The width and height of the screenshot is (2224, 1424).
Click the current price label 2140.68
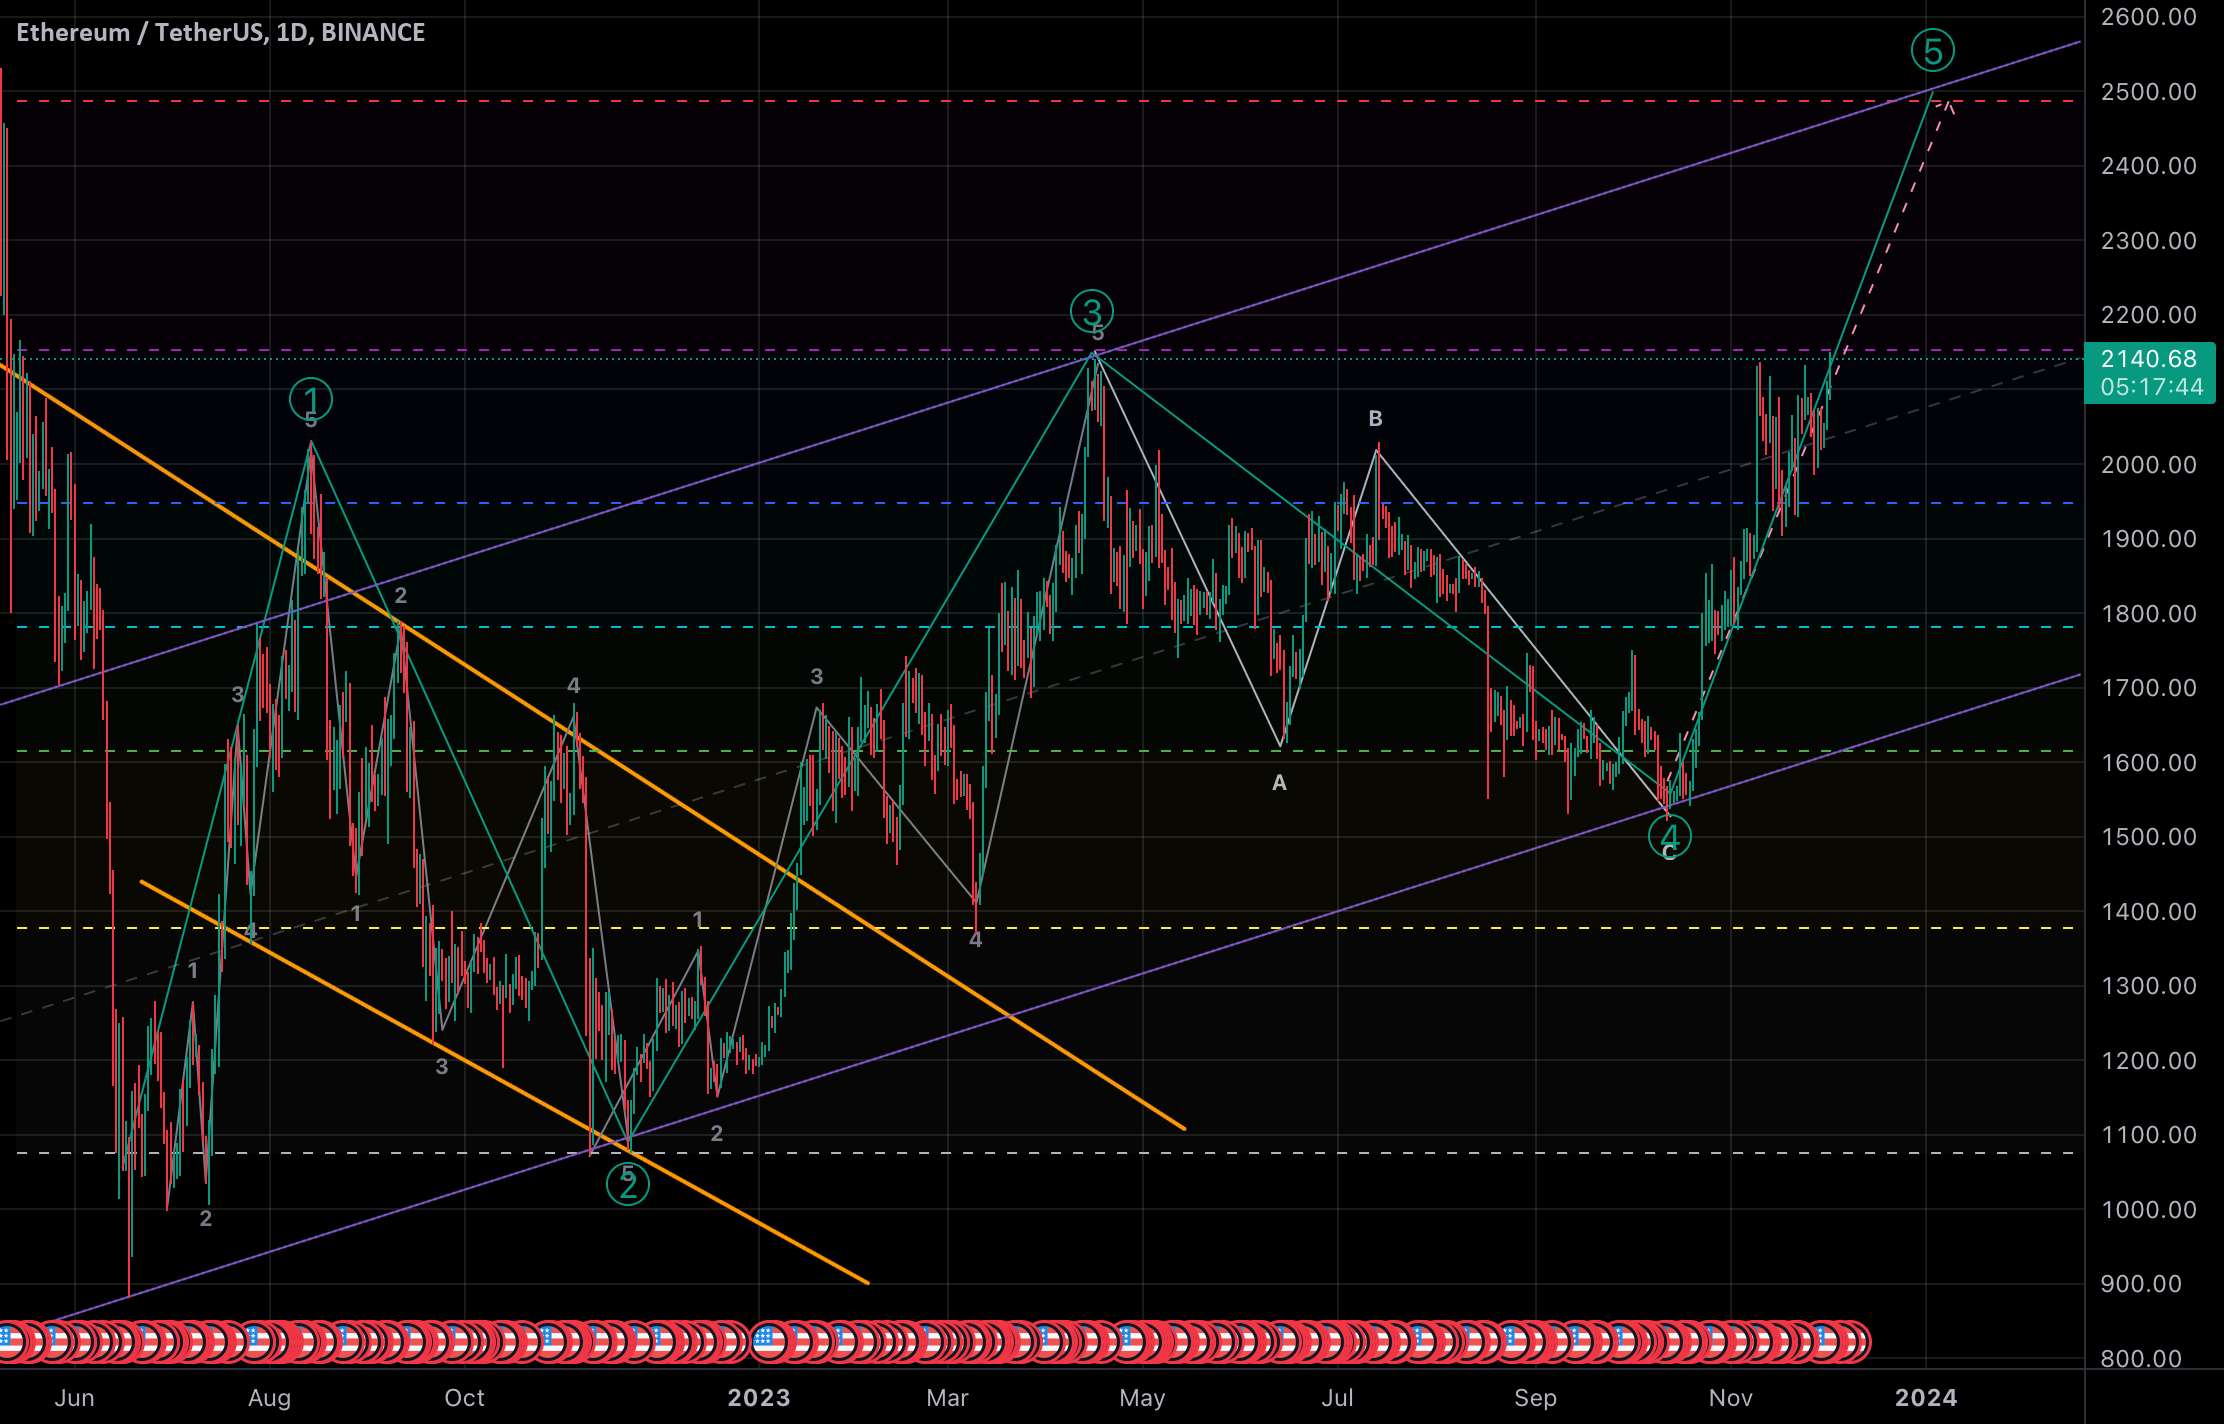coord(2149,359)
